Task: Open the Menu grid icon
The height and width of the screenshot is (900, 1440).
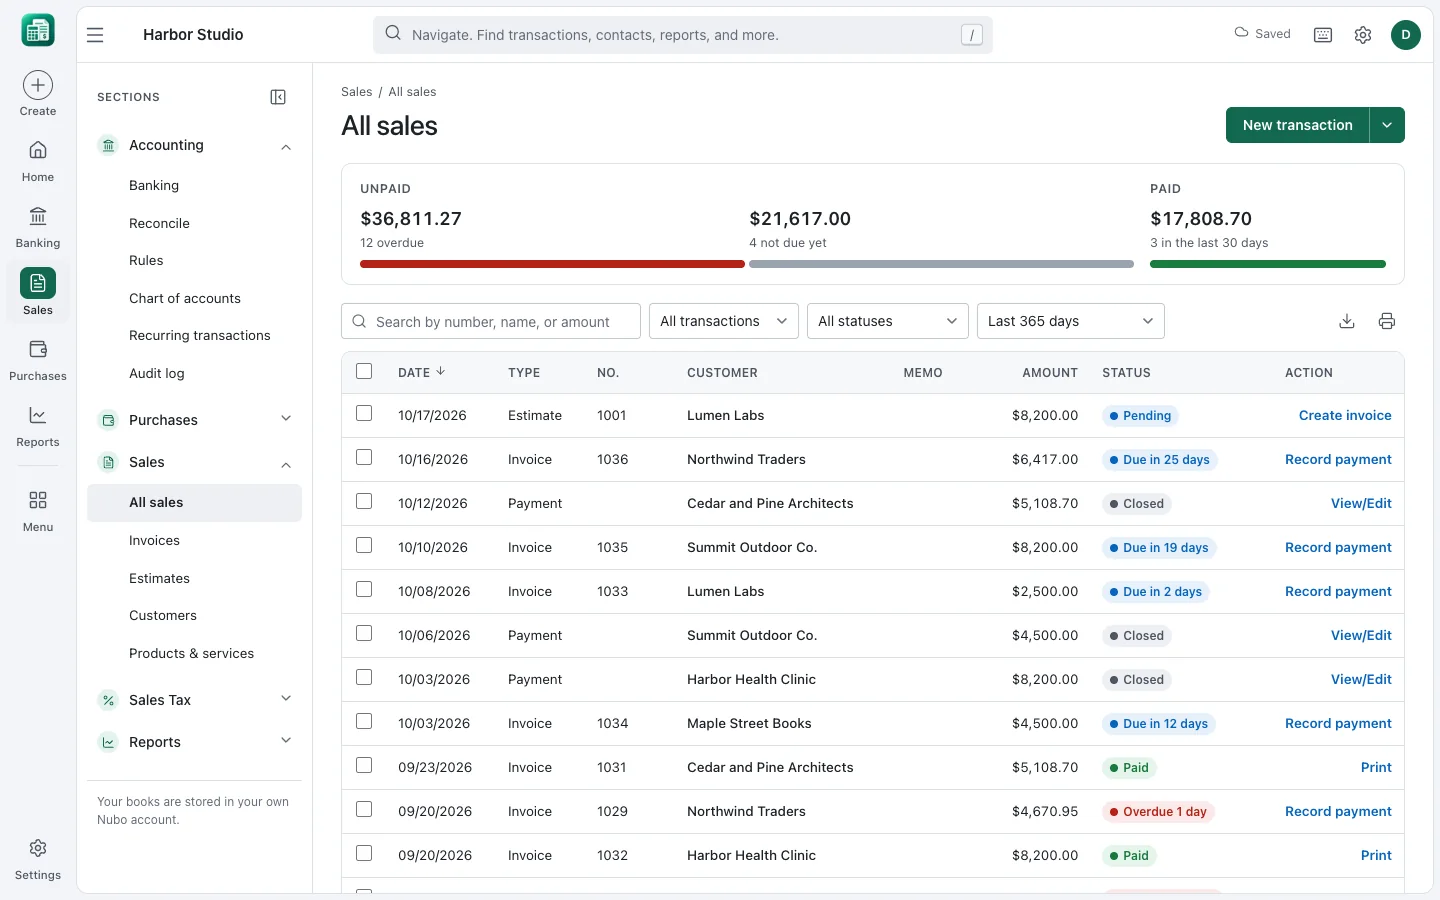Action: [38, 500]
